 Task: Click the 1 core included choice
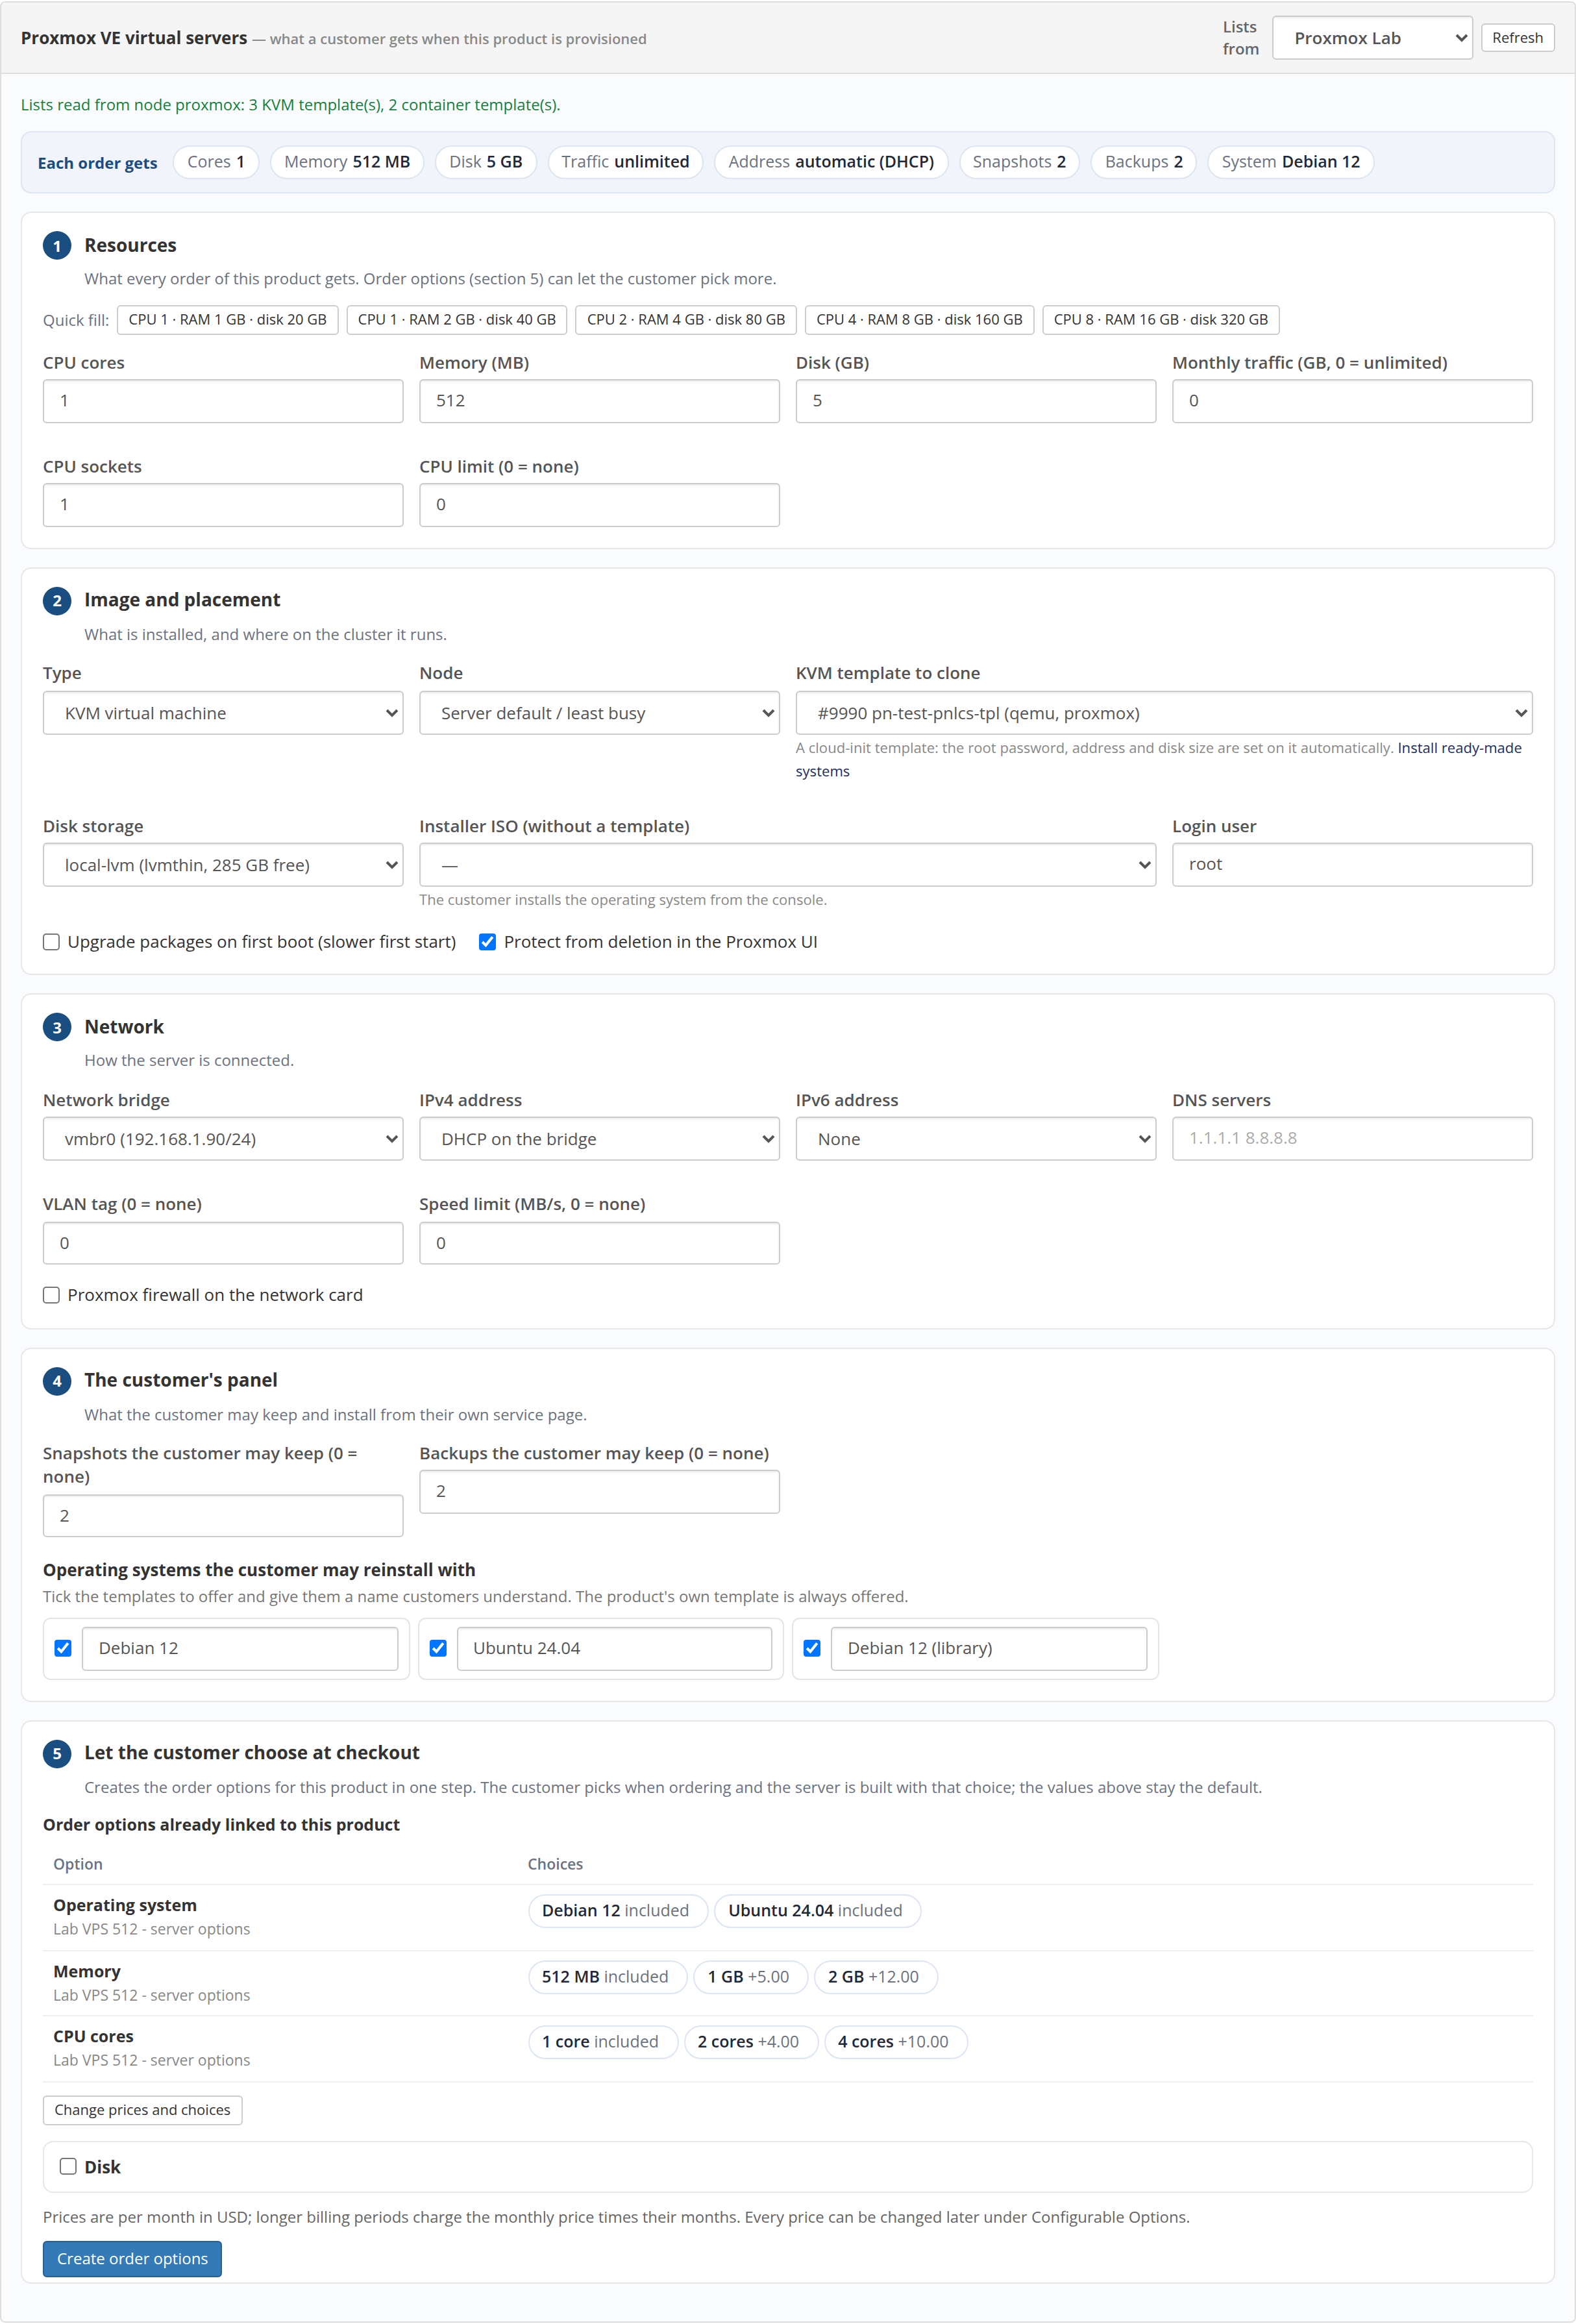point(602,2042)
